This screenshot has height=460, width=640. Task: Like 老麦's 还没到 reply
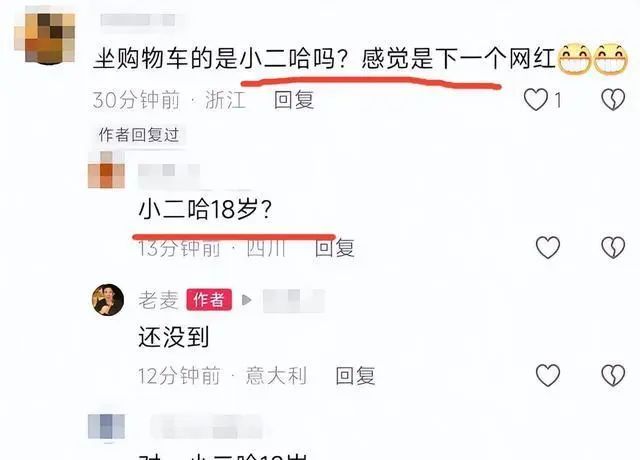click(548, 375)
